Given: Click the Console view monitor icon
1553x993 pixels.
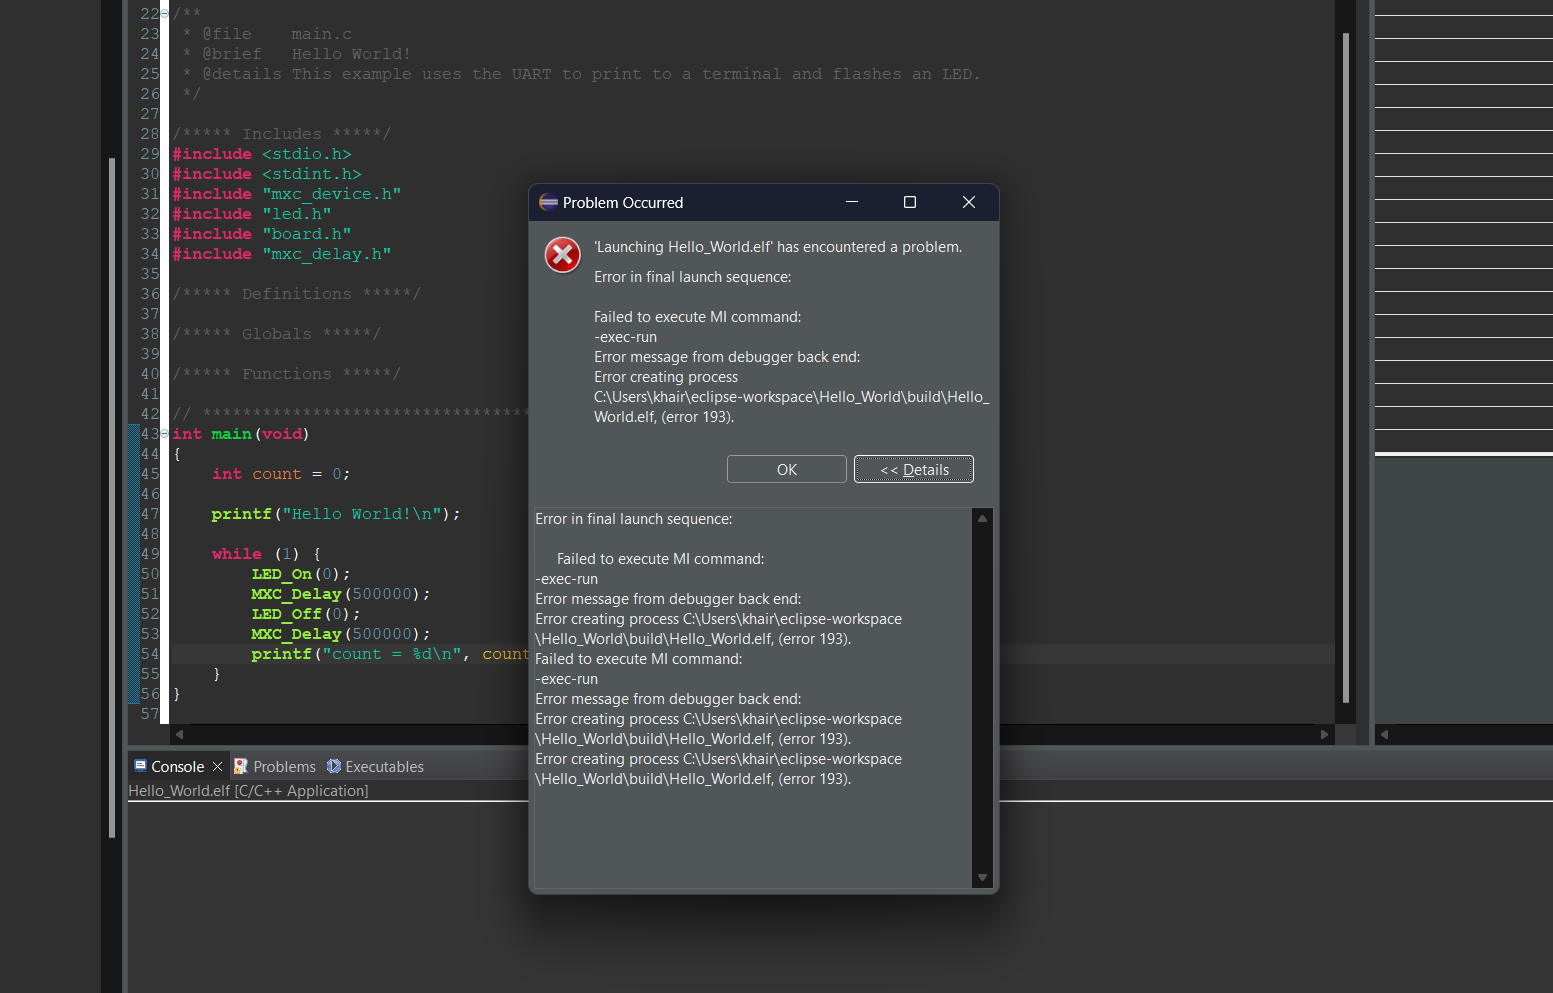Looking at the screenshot, I should (140, 766).
